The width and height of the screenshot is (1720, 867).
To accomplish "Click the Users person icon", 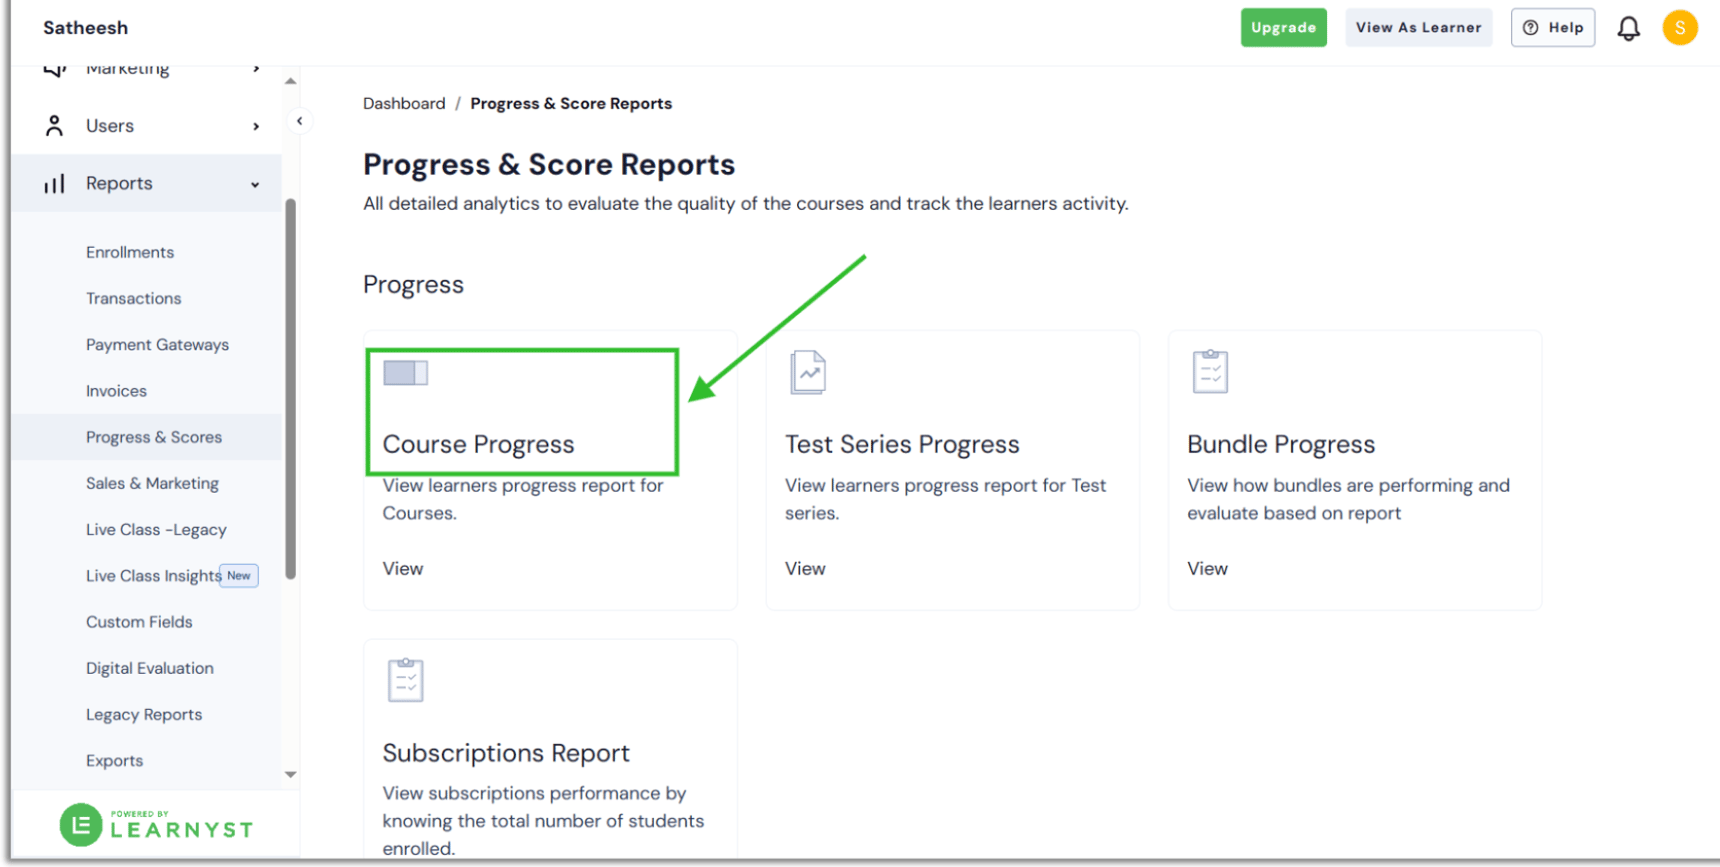I will 54,126.
